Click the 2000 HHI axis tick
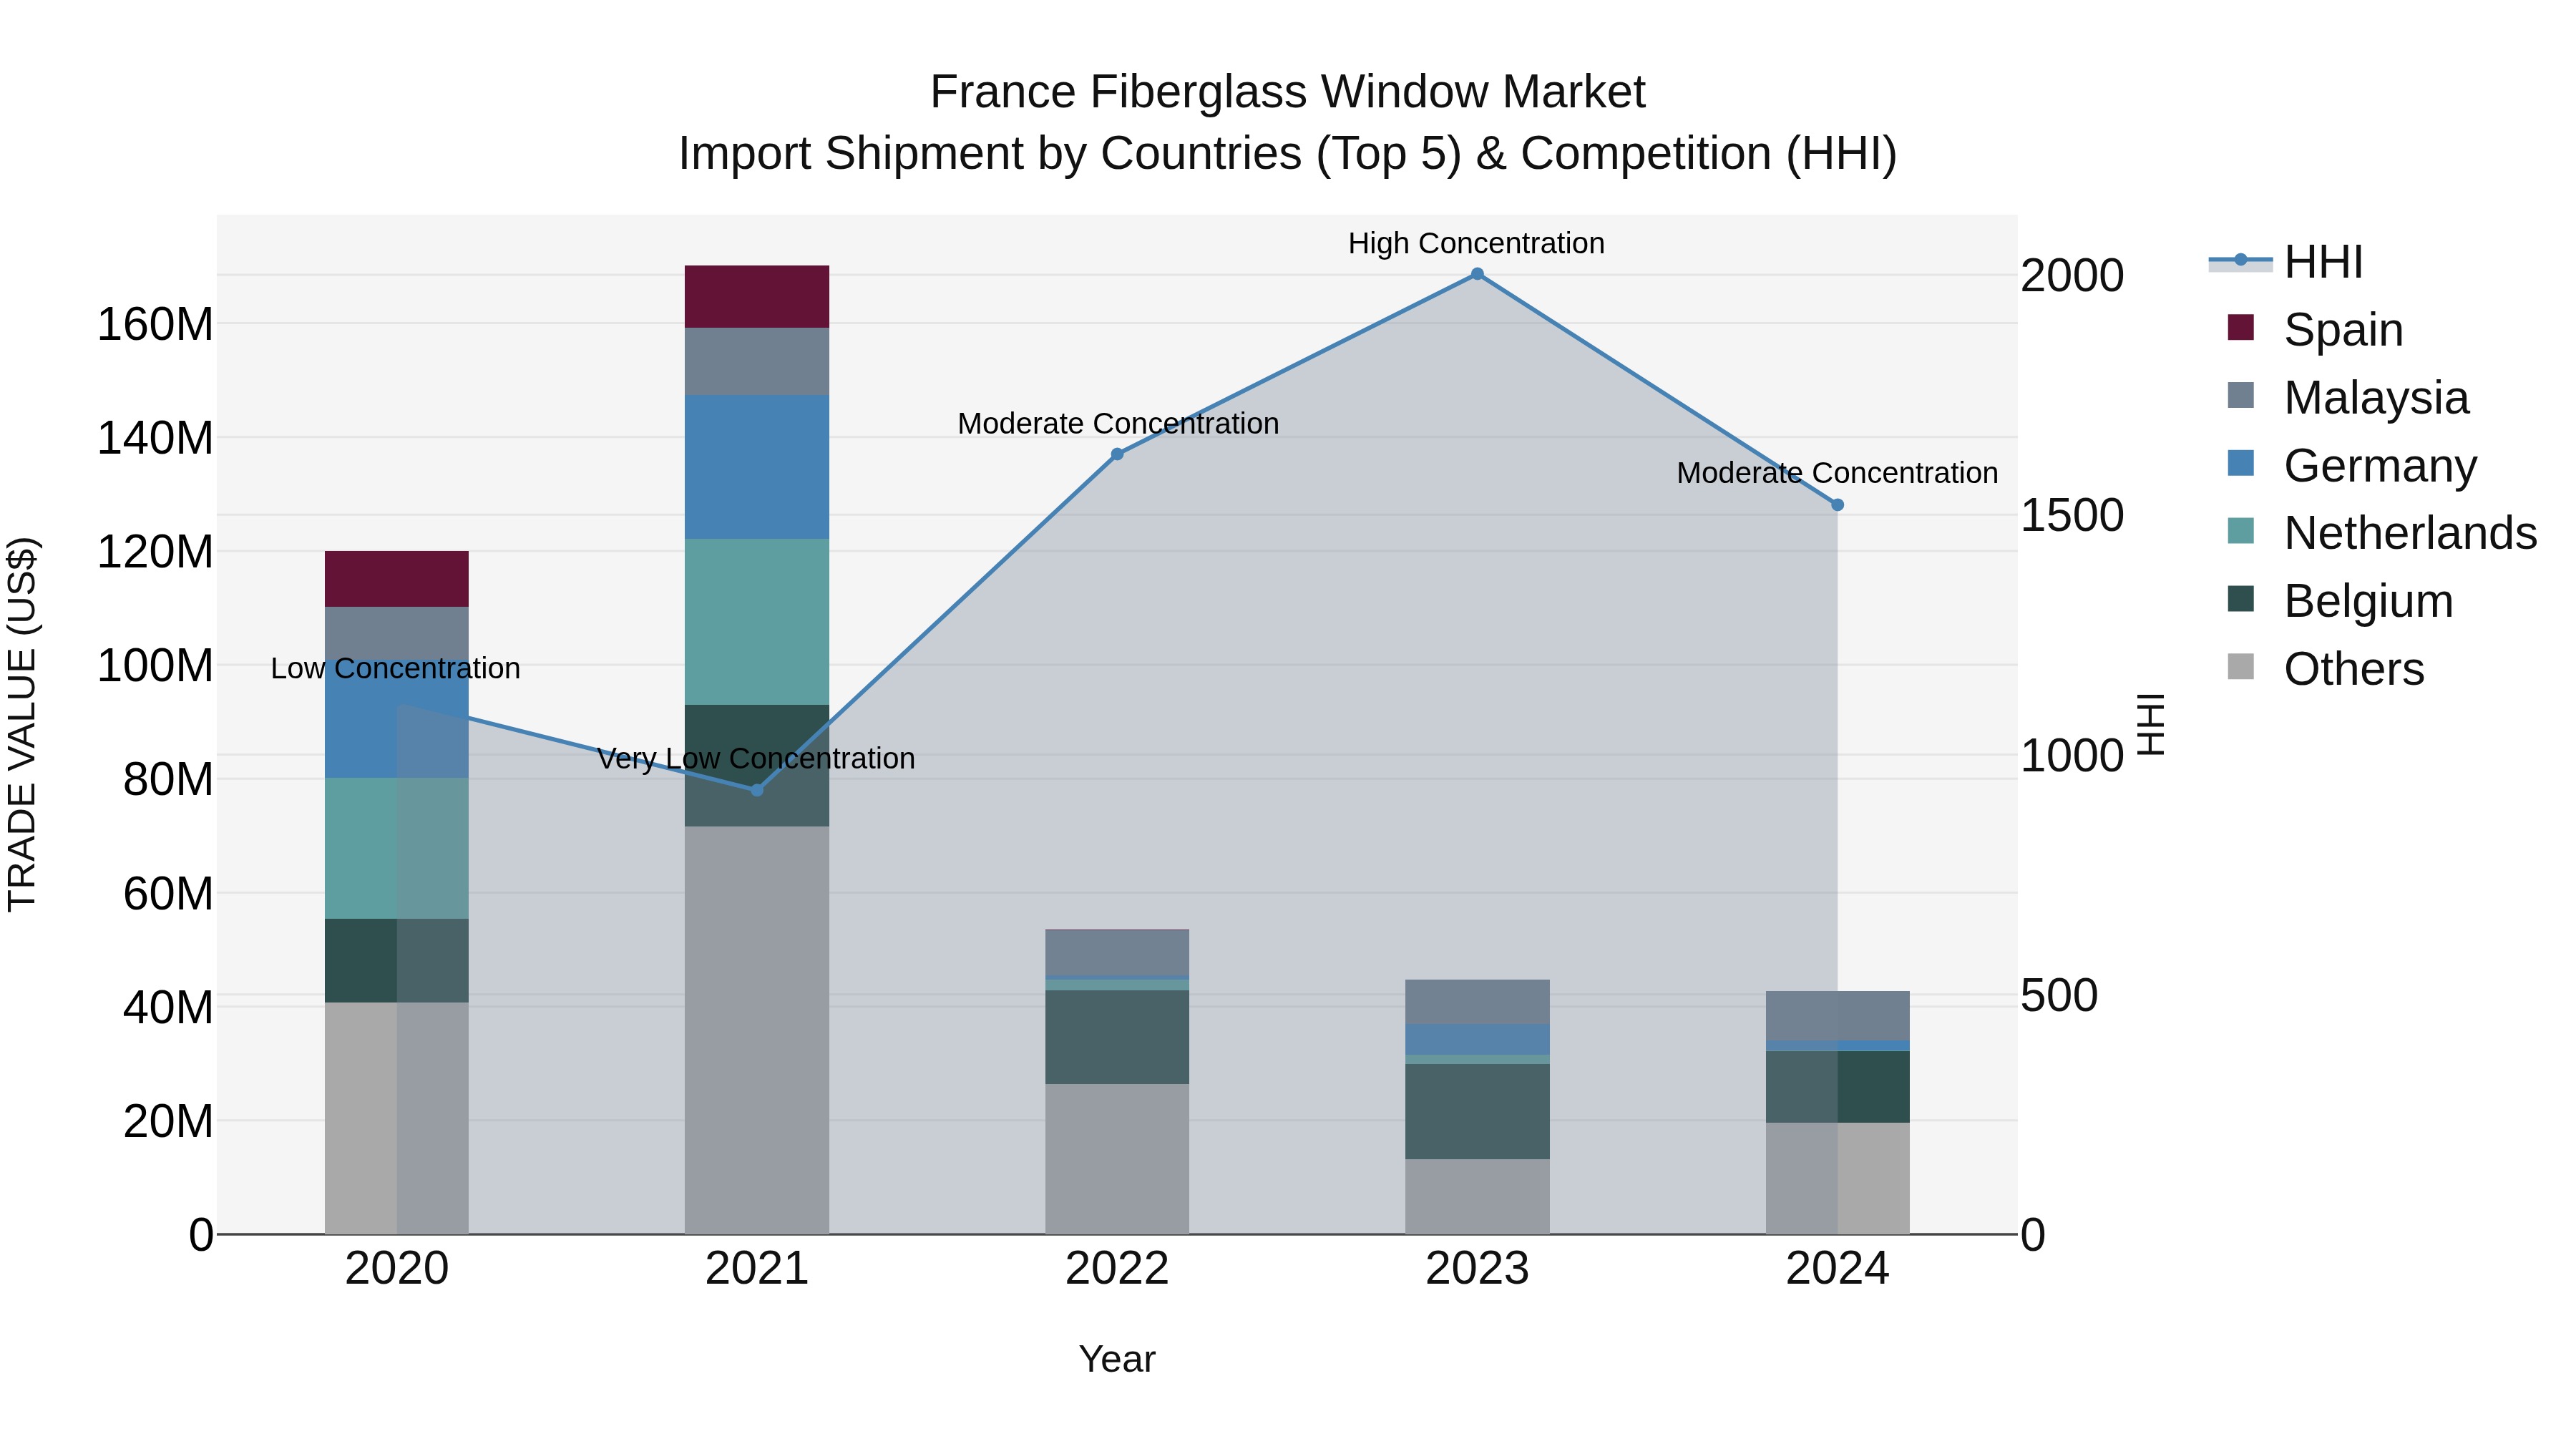Screen dimensions: 2576x1449 click(2072, 275)
